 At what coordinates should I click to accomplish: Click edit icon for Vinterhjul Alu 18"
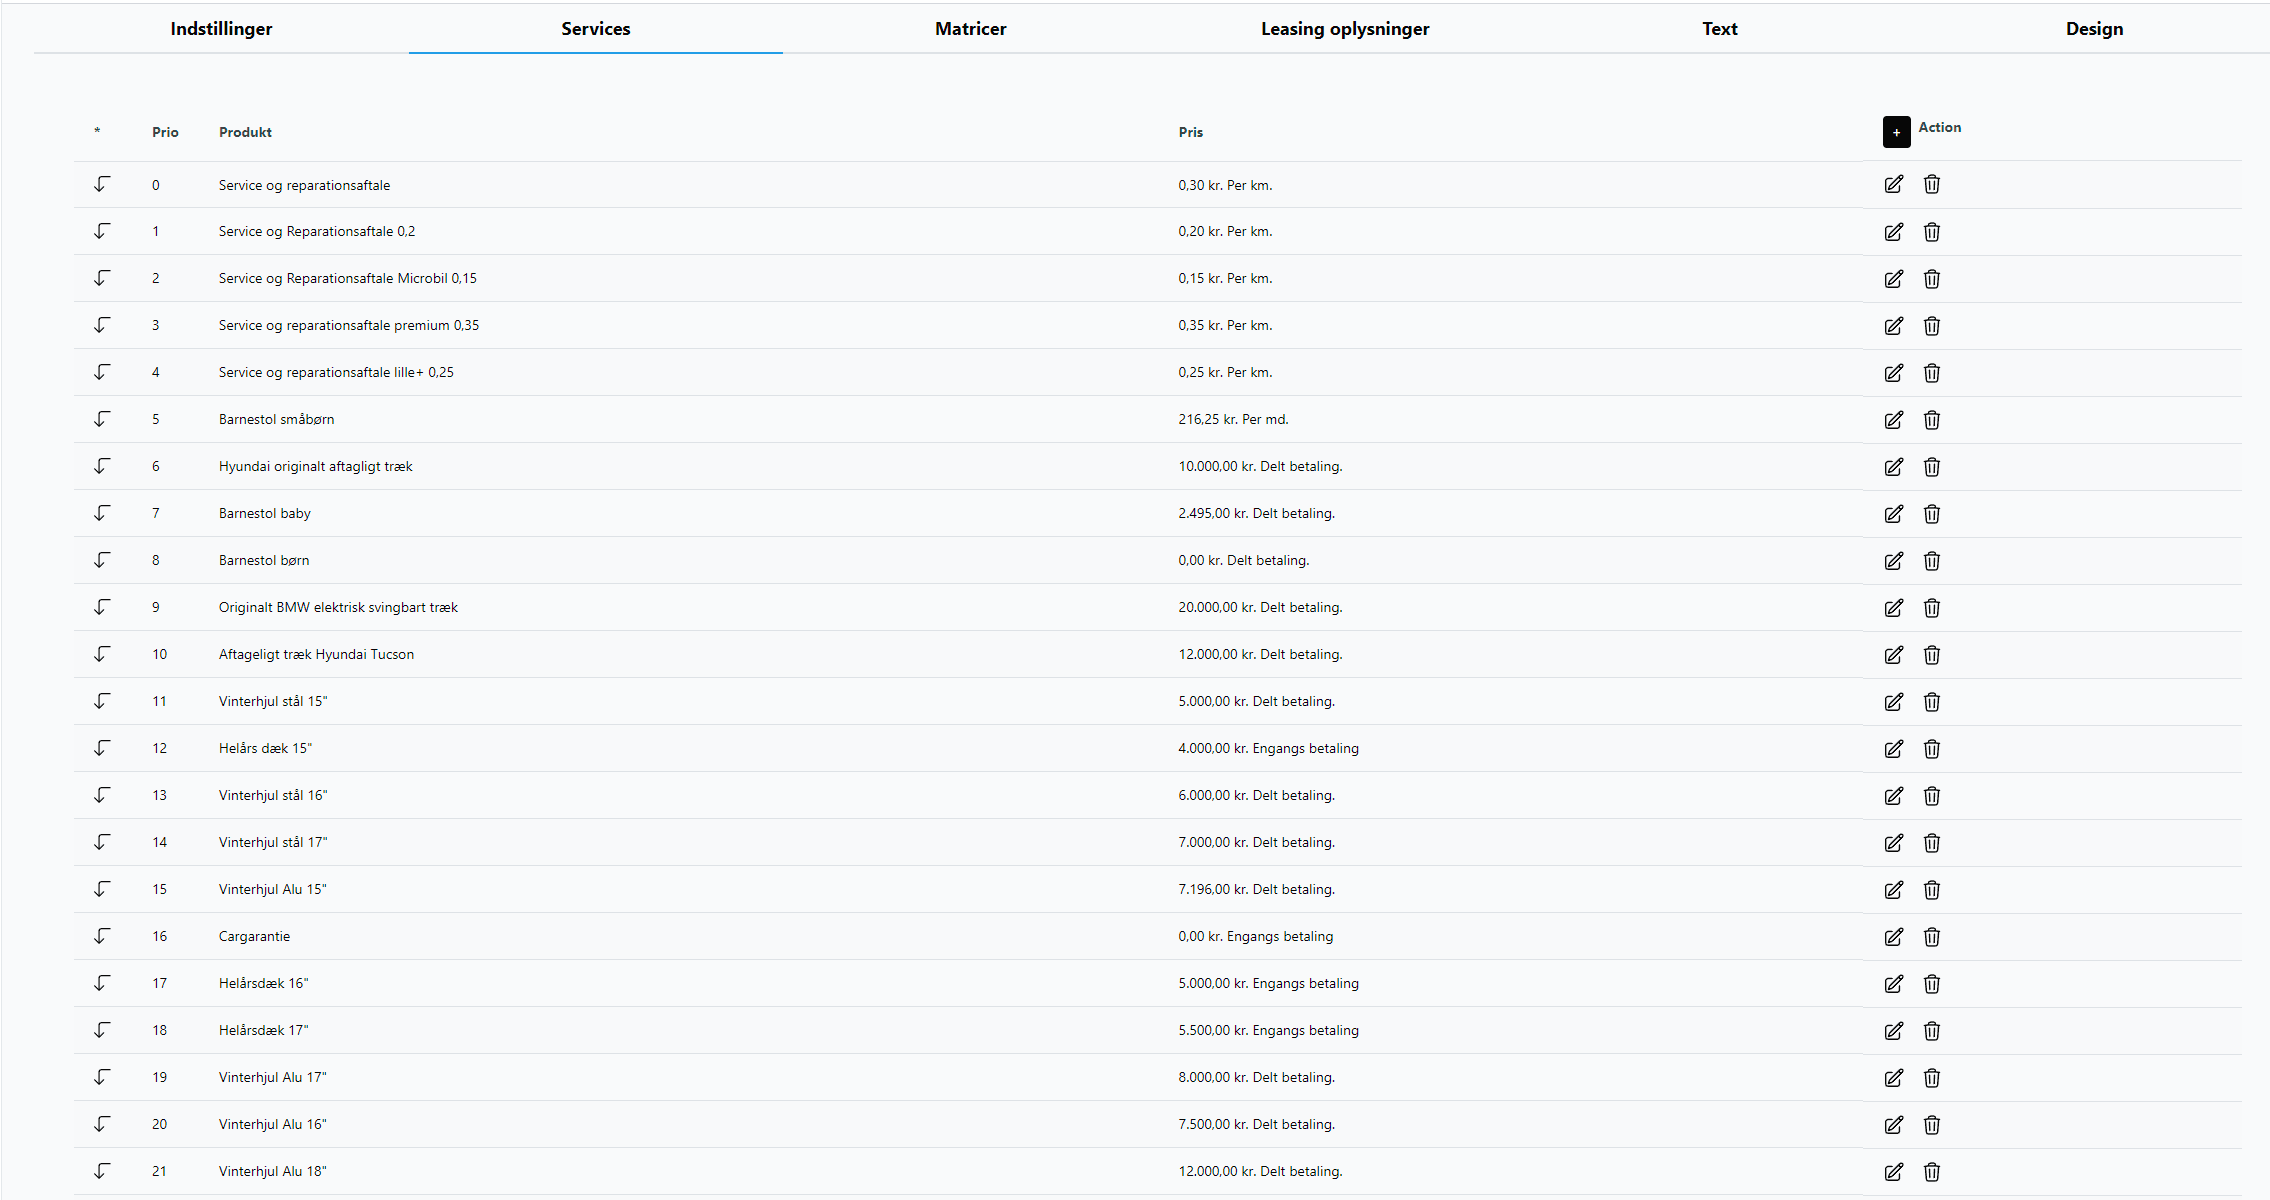click(x=1894, y=1172)
